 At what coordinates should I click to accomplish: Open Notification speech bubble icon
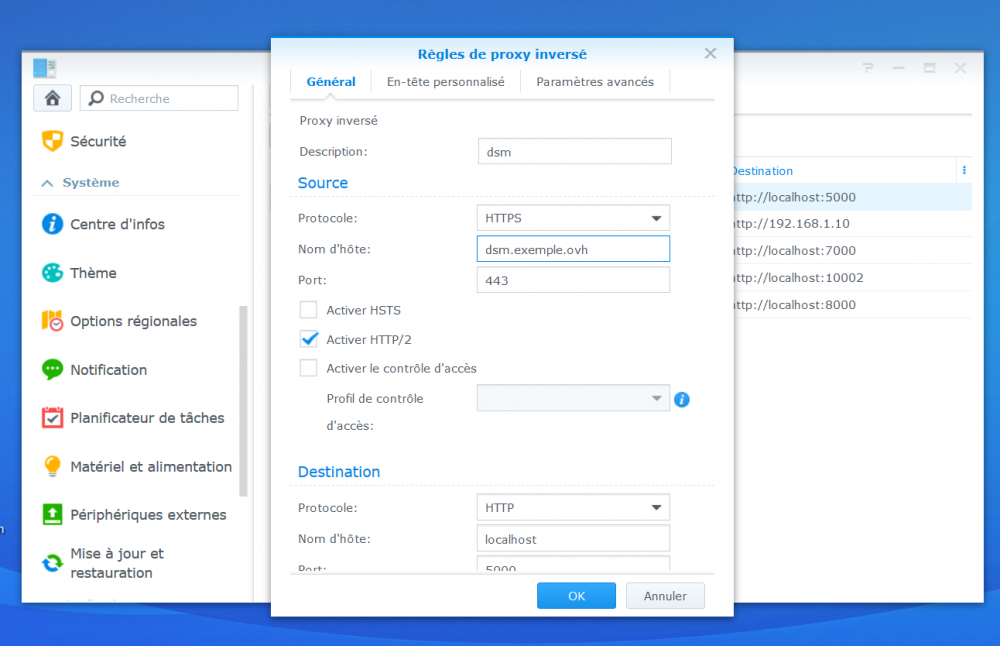tap(52, 369)
